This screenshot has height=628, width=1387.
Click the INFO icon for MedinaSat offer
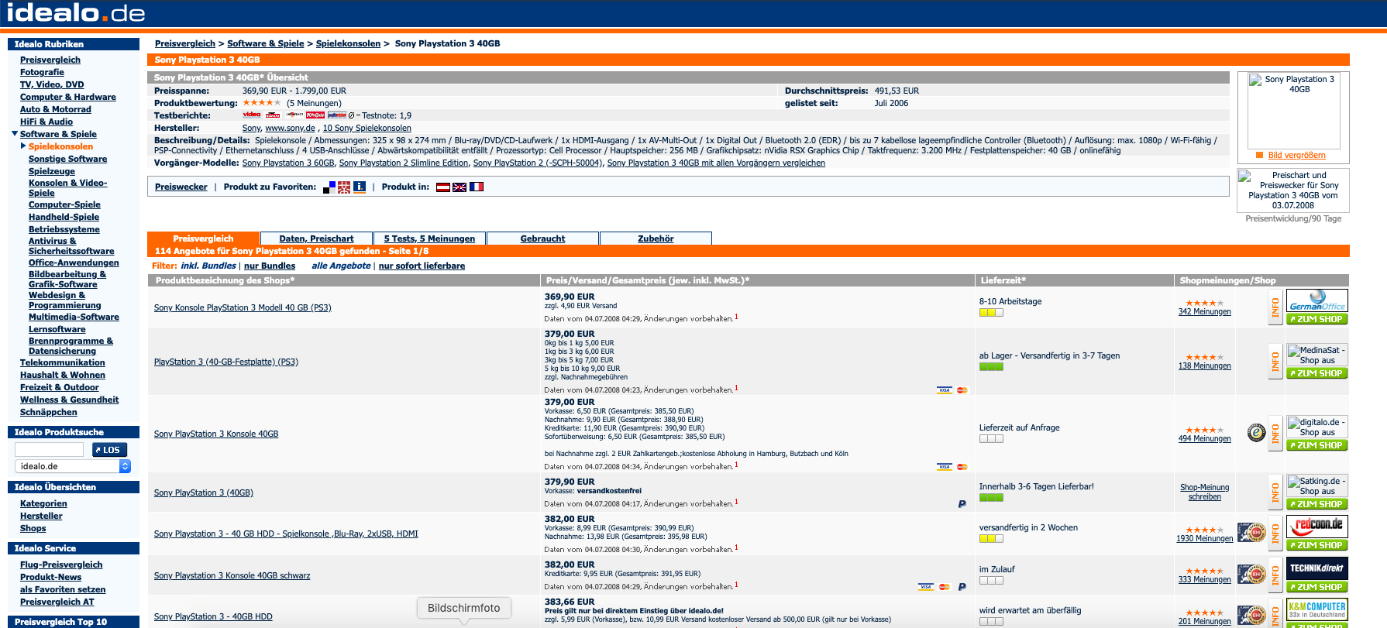[1274, 360]
